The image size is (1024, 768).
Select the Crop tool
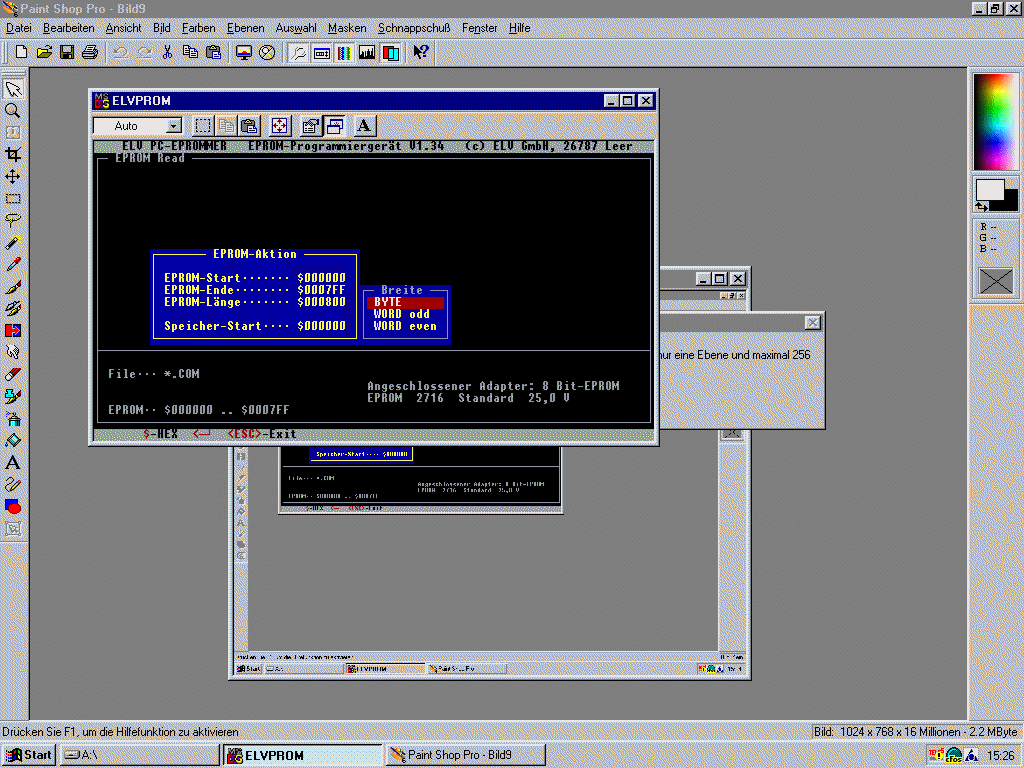[x=13, y=154]
